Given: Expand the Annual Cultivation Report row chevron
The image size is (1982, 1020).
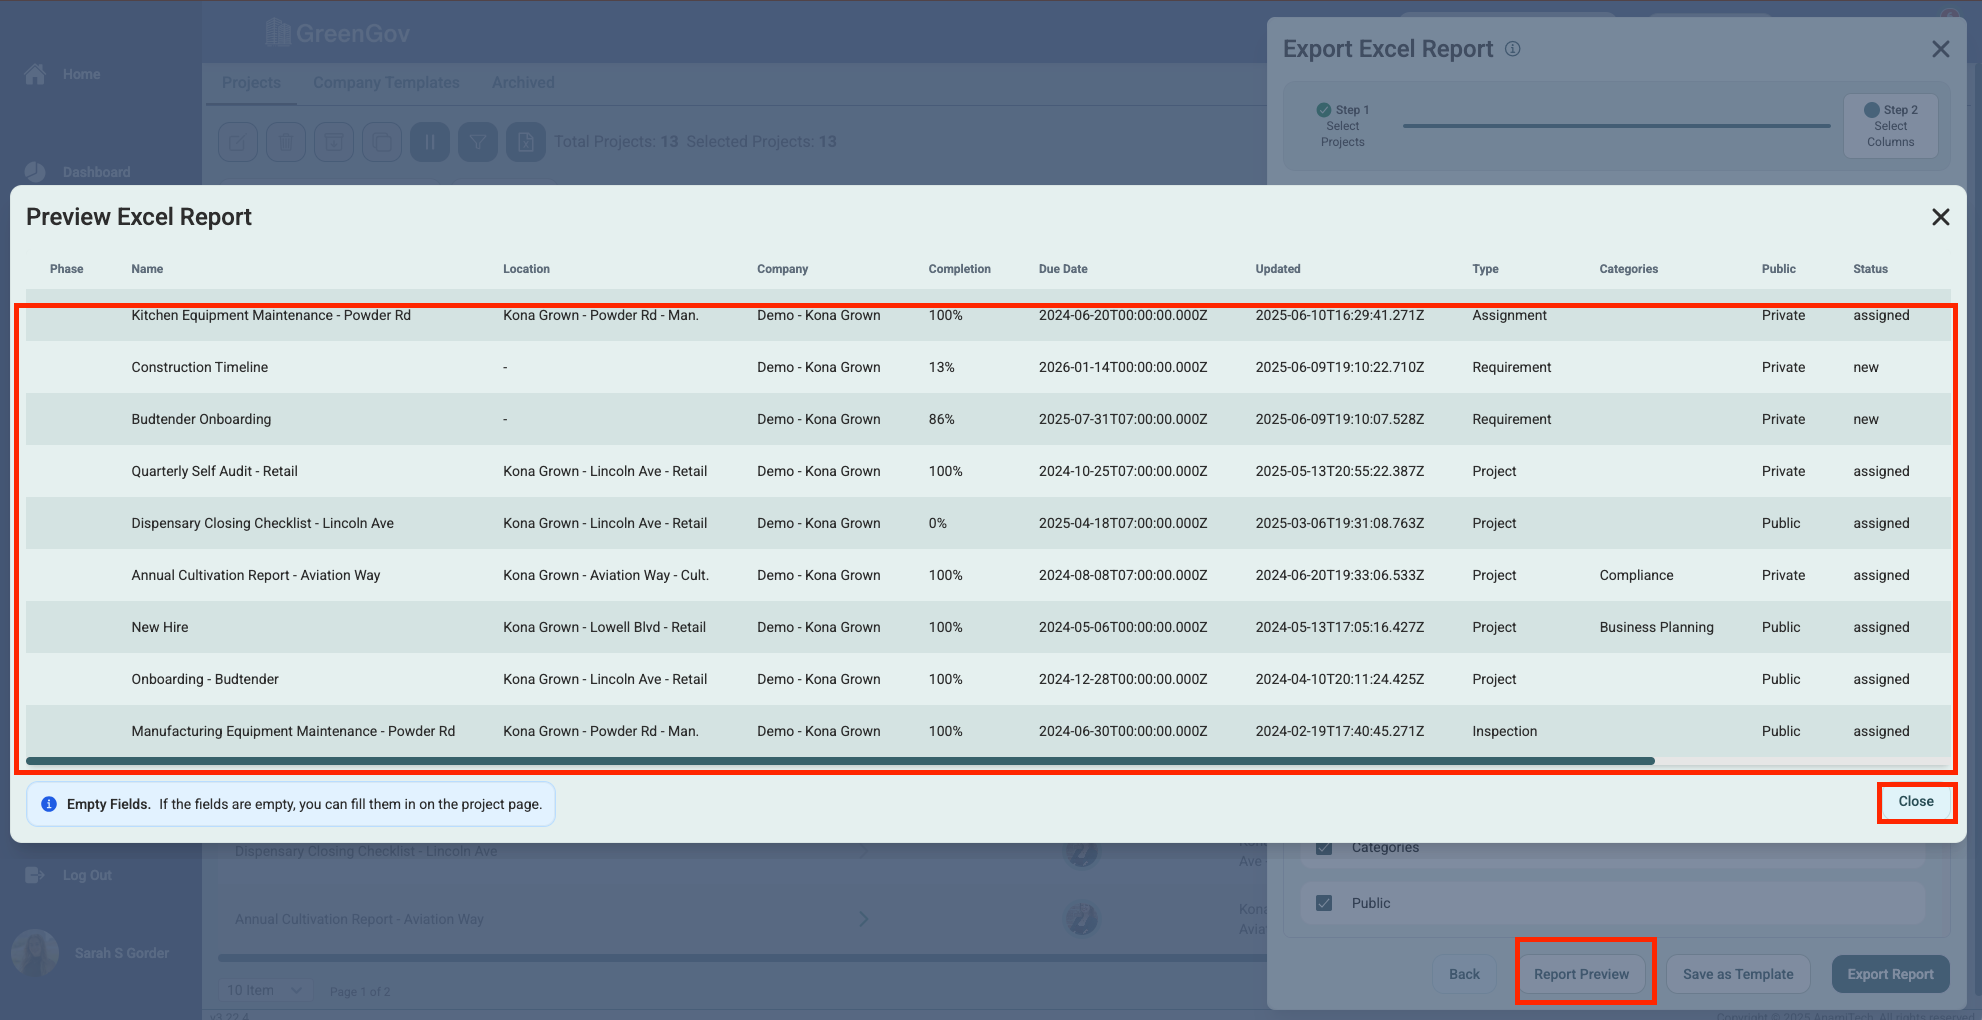Looking at the screenshot, I should (x=863, y=919).
